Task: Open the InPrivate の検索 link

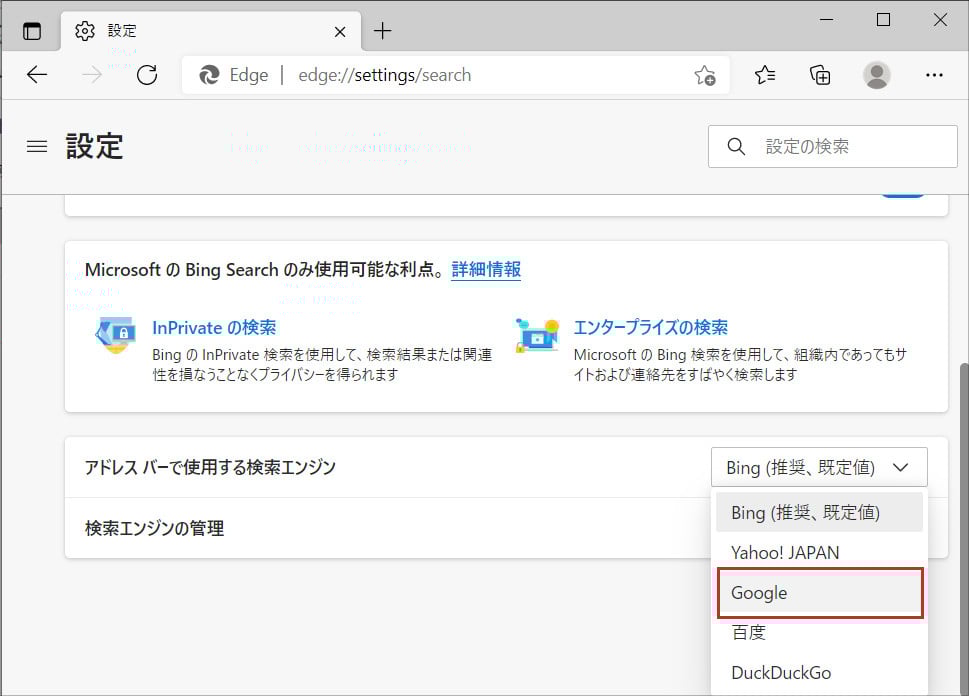Action: pyautogui.click(x=214, y=328)
